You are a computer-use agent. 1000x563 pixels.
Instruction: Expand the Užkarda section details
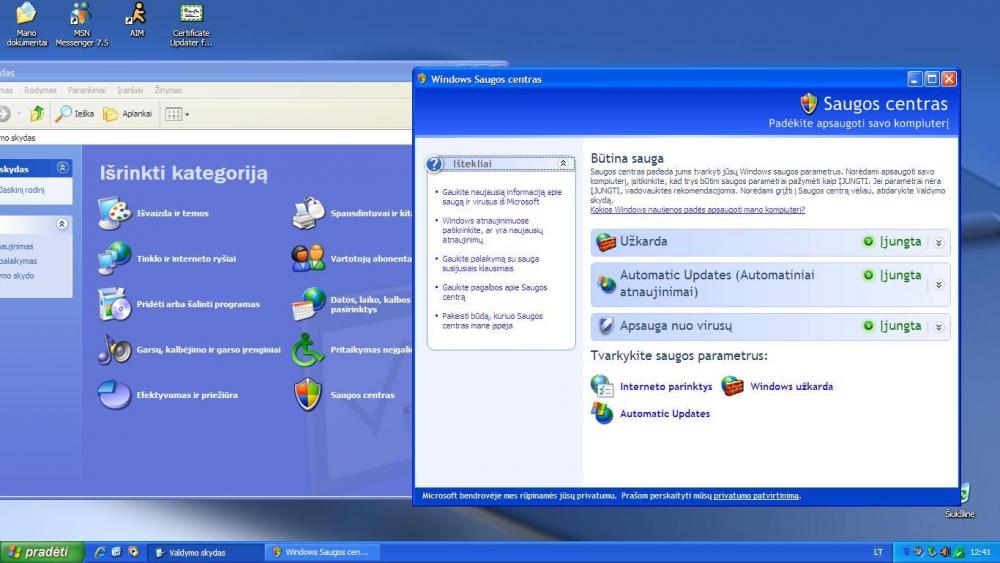pos(939,242)
